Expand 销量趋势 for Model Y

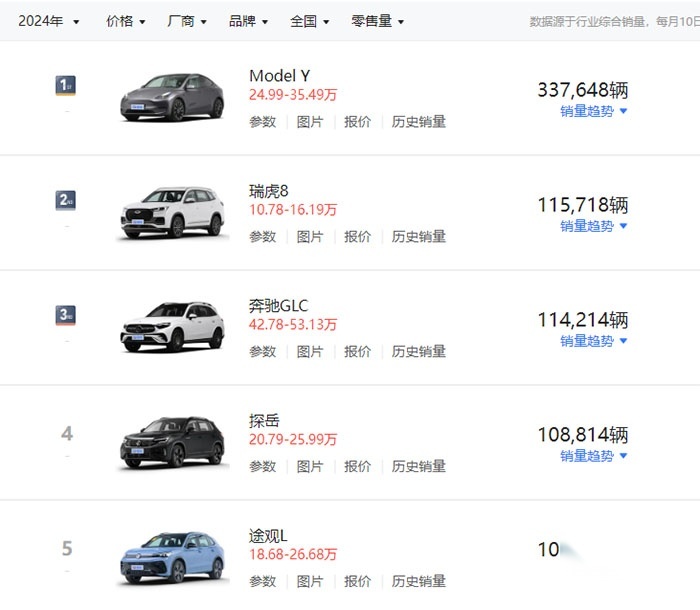pos(594,111)
